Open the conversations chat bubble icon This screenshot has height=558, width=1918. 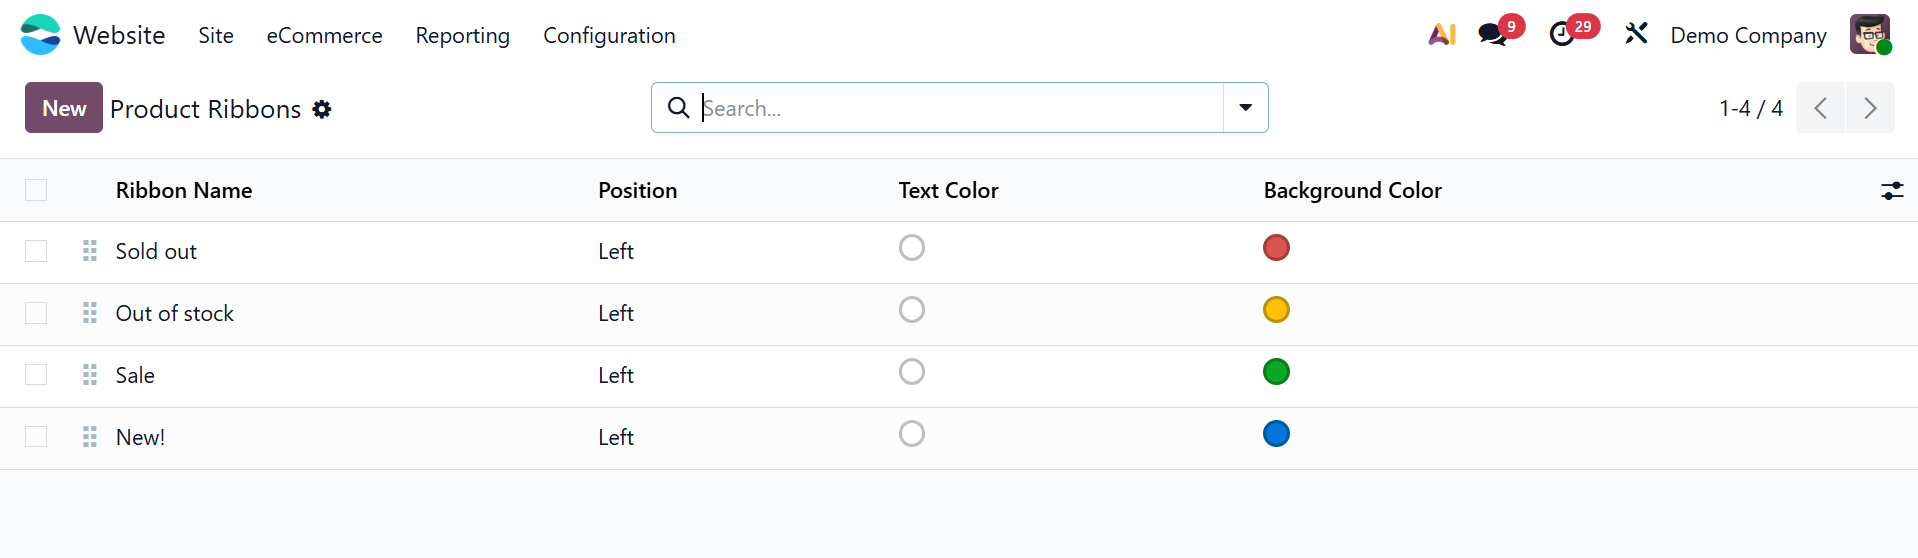1493,35
